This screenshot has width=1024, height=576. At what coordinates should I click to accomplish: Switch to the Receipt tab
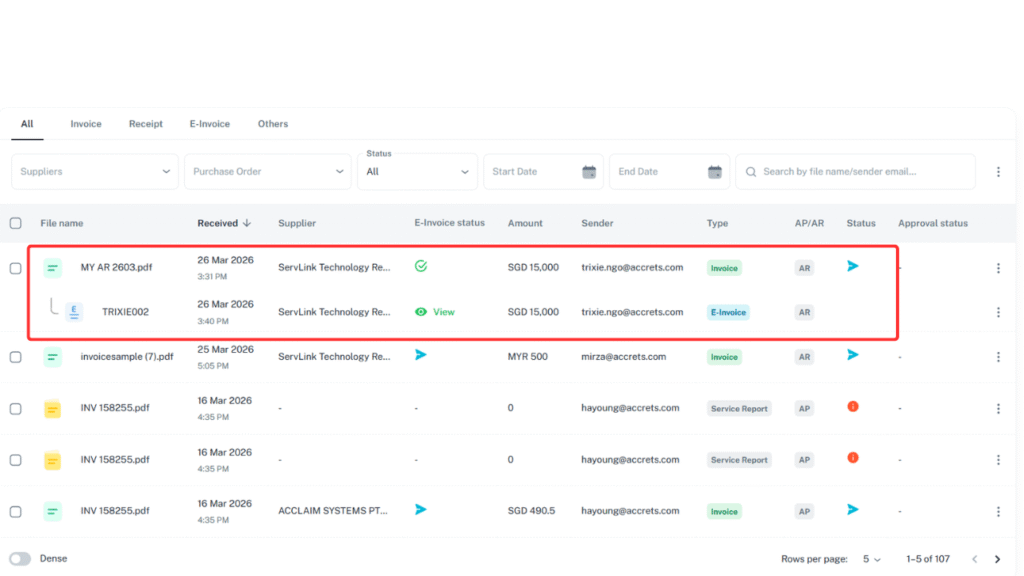click(x=145, y=124)
